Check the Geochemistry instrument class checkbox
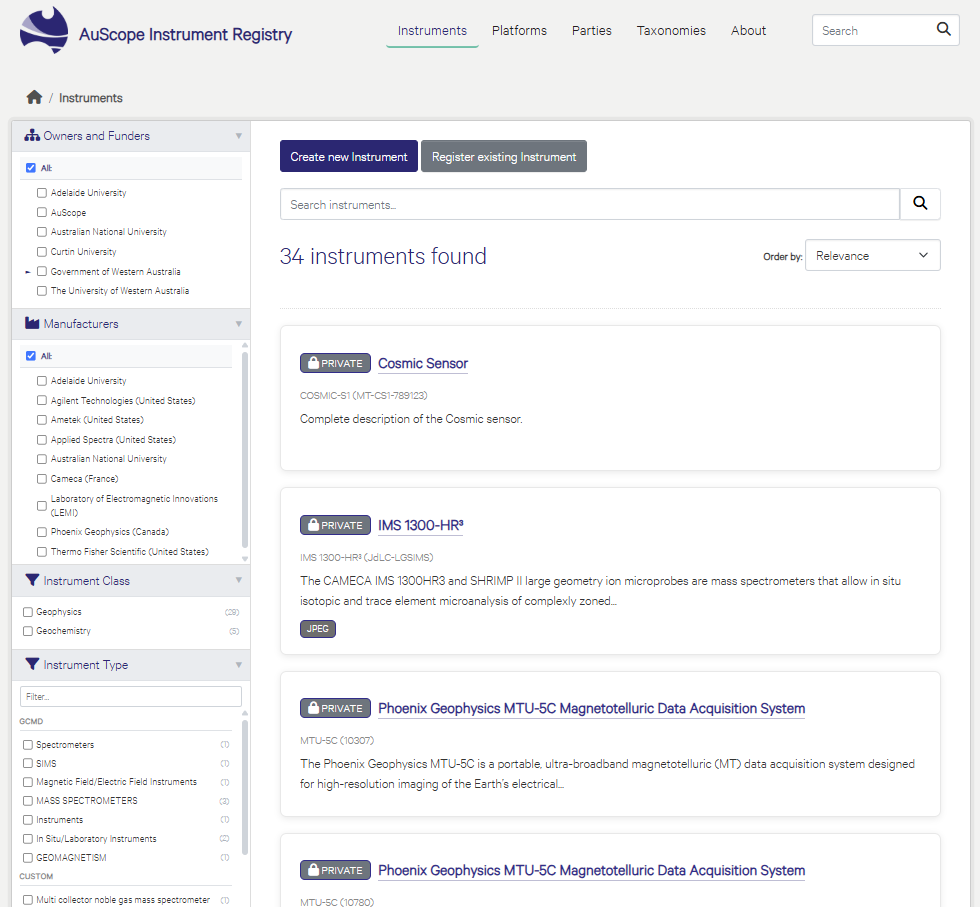Image resolution: width=980 pixels, height=907 pixels. (x=28, y=631)
